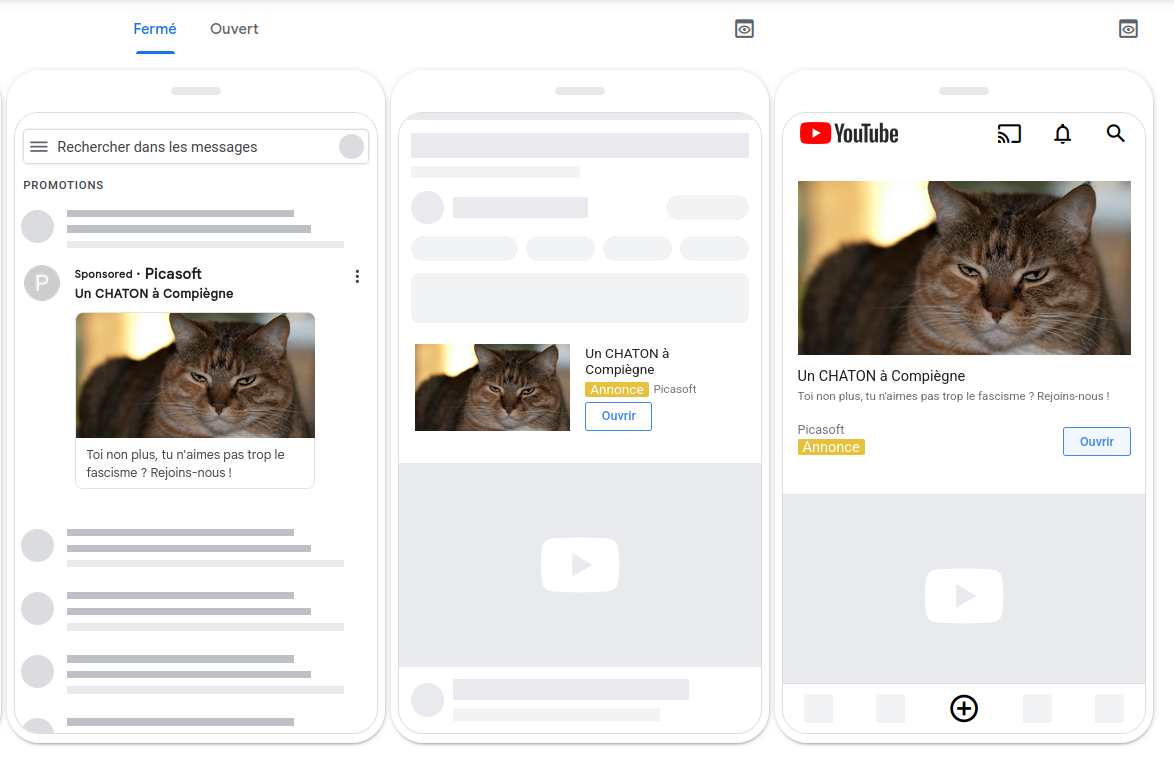Open three-dot menu on Picasoft sponsored ad
This screenshot has width=1174, height=765.
pos(357,277)
